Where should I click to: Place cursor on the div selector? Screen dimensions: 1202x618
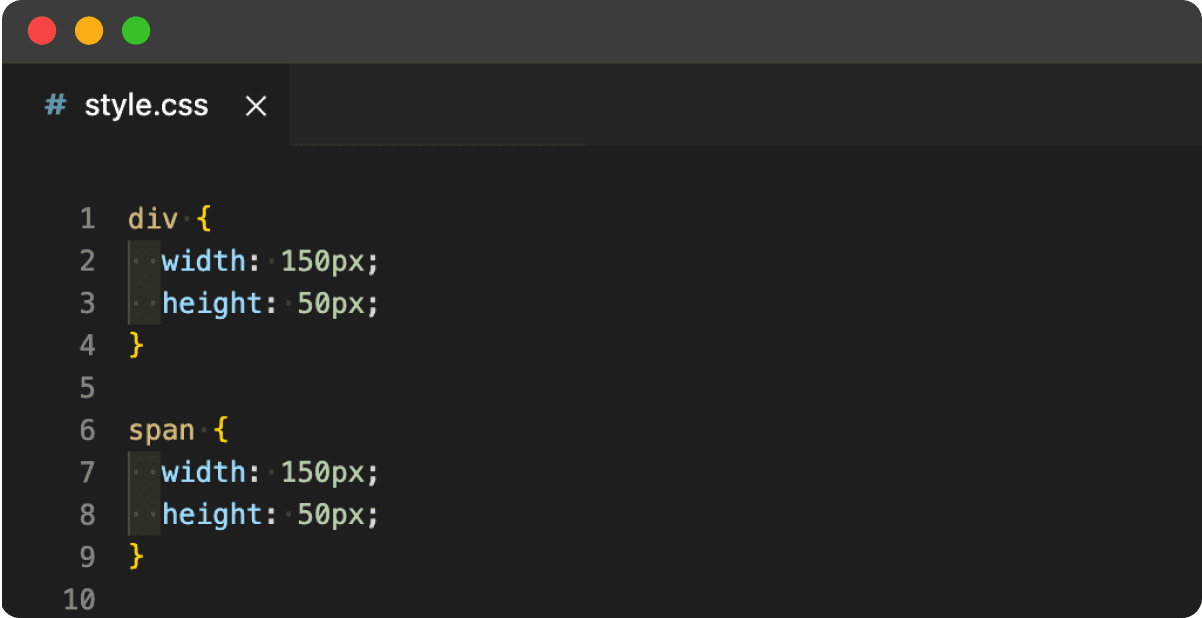click(x=152, y=218)
